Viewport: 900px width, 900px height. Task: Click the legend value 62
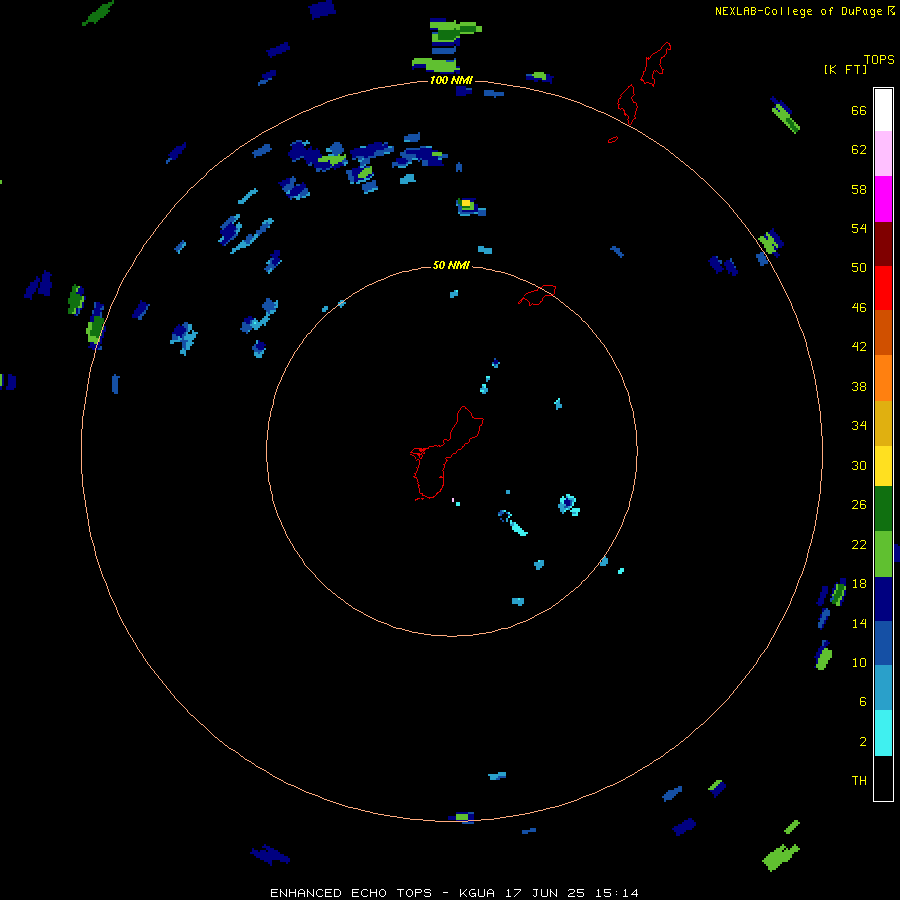[x=859, y=150]
